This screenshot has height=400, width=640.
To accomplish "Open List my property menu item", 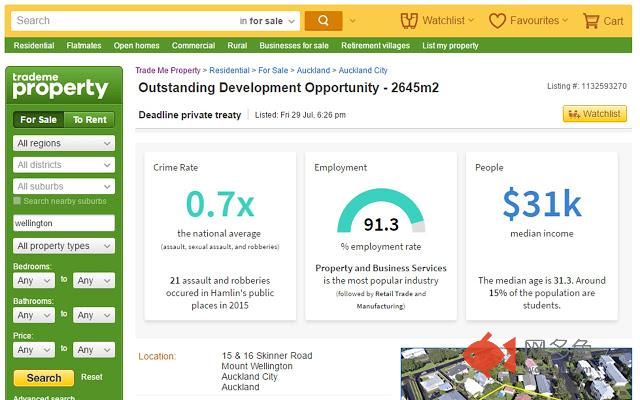I will (450, 45).
